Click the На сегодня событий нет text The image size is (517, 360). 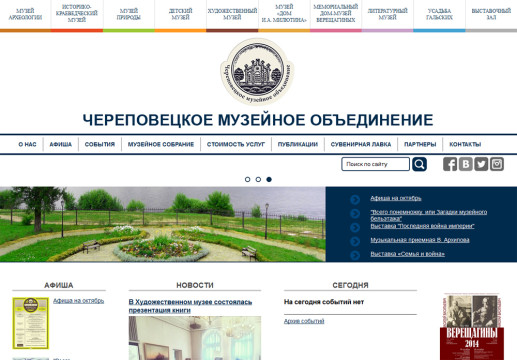[324, 302]
